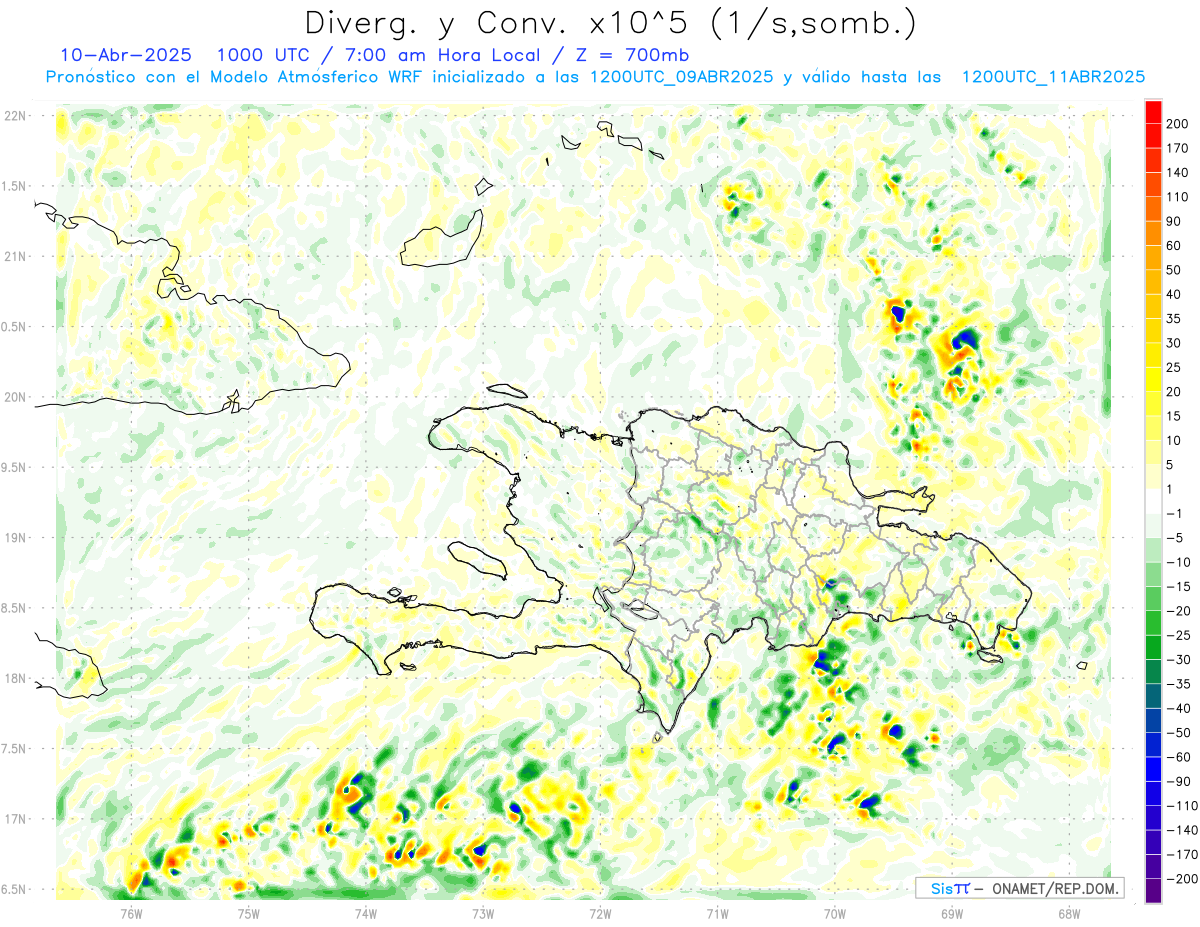1200x927 pixels.
Task: Click the '74W' longitude label
Action: pyautogui.click(x=366, y=914)
